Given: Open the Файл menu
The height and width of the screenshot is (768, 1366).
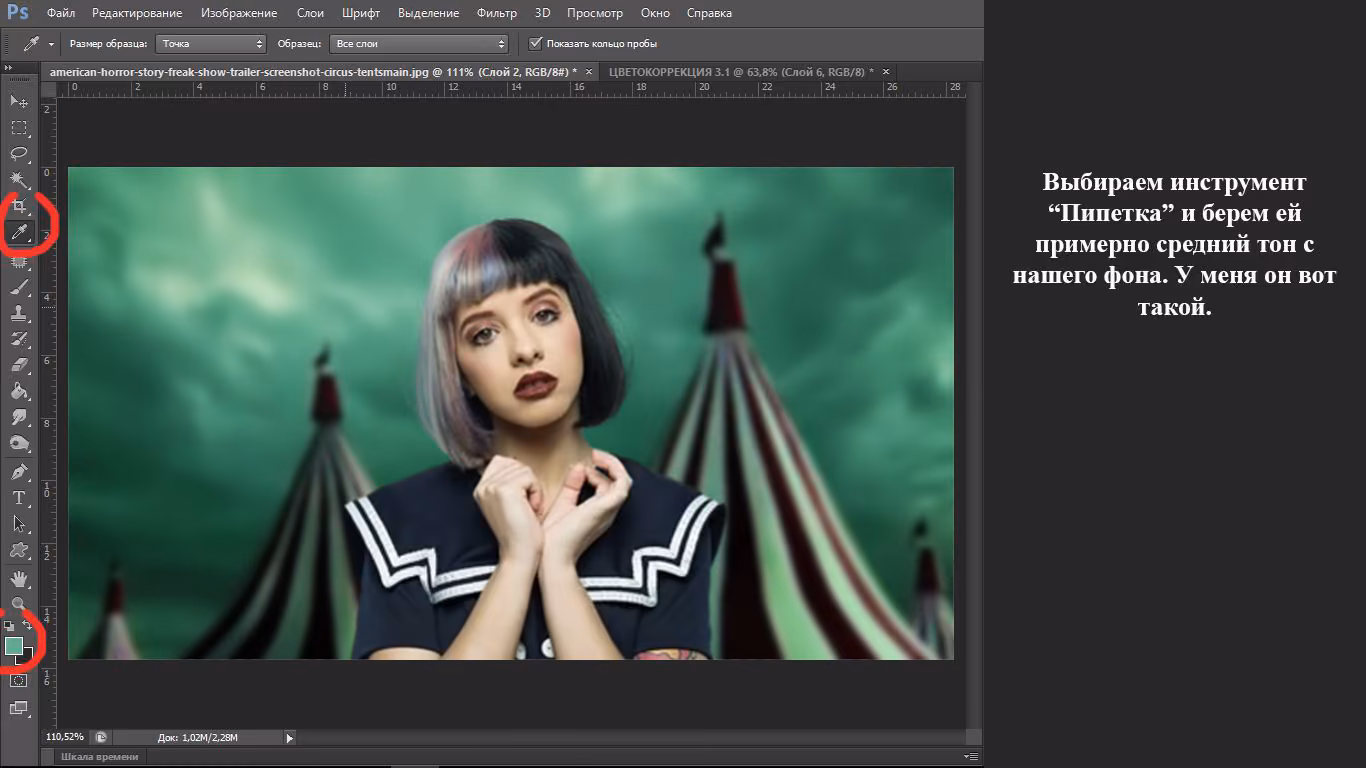Looking at the screenshot, I should click(x=60, y=13).
